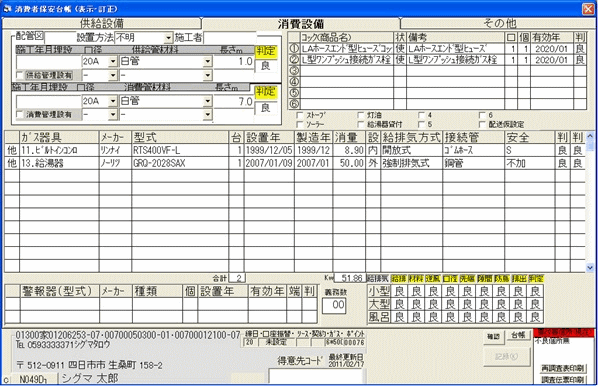
Task: Enable 配送仮設定 checkbox
Action: point(482,124)
